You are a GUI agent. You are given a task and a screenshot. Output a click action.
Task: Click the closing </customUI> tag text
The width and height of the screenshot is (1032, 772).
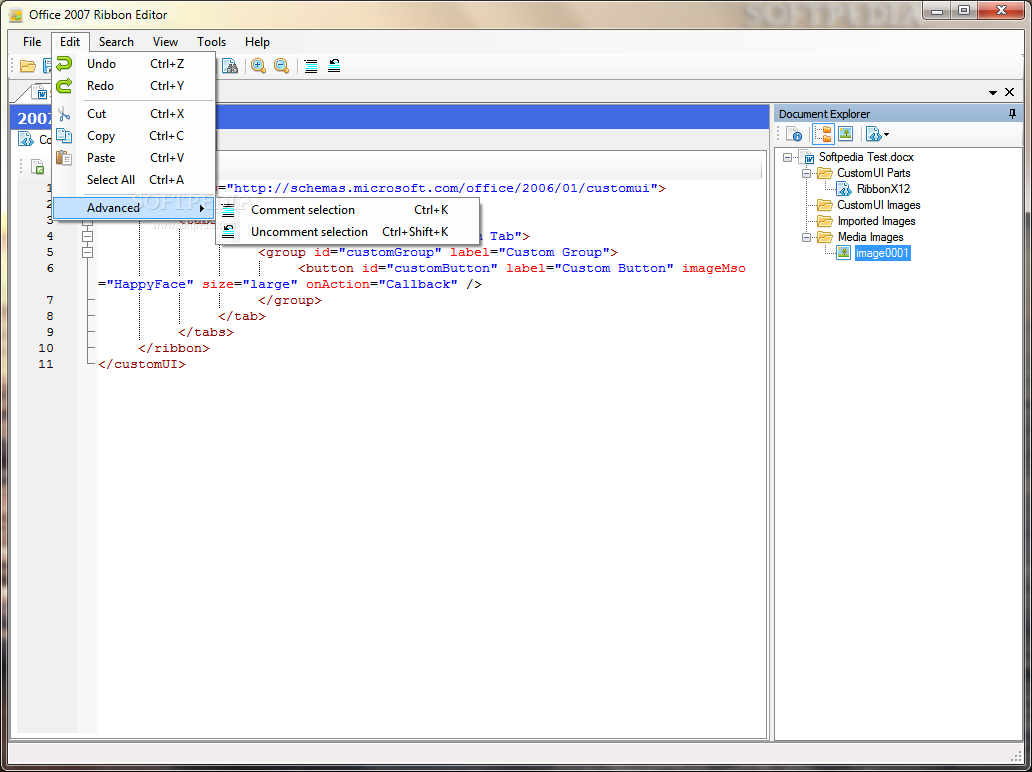pyautogui.click(x=142, y=364)
